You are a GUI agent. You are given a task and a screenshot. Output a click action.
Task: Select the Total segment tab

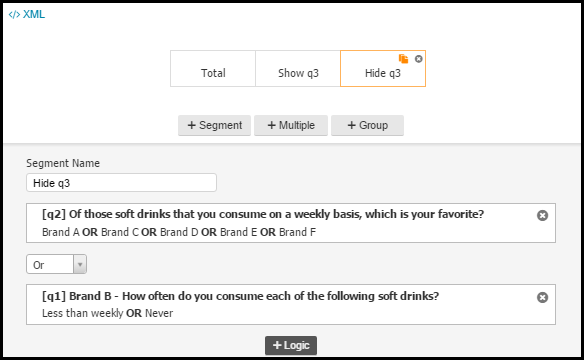tap(213, 69)
